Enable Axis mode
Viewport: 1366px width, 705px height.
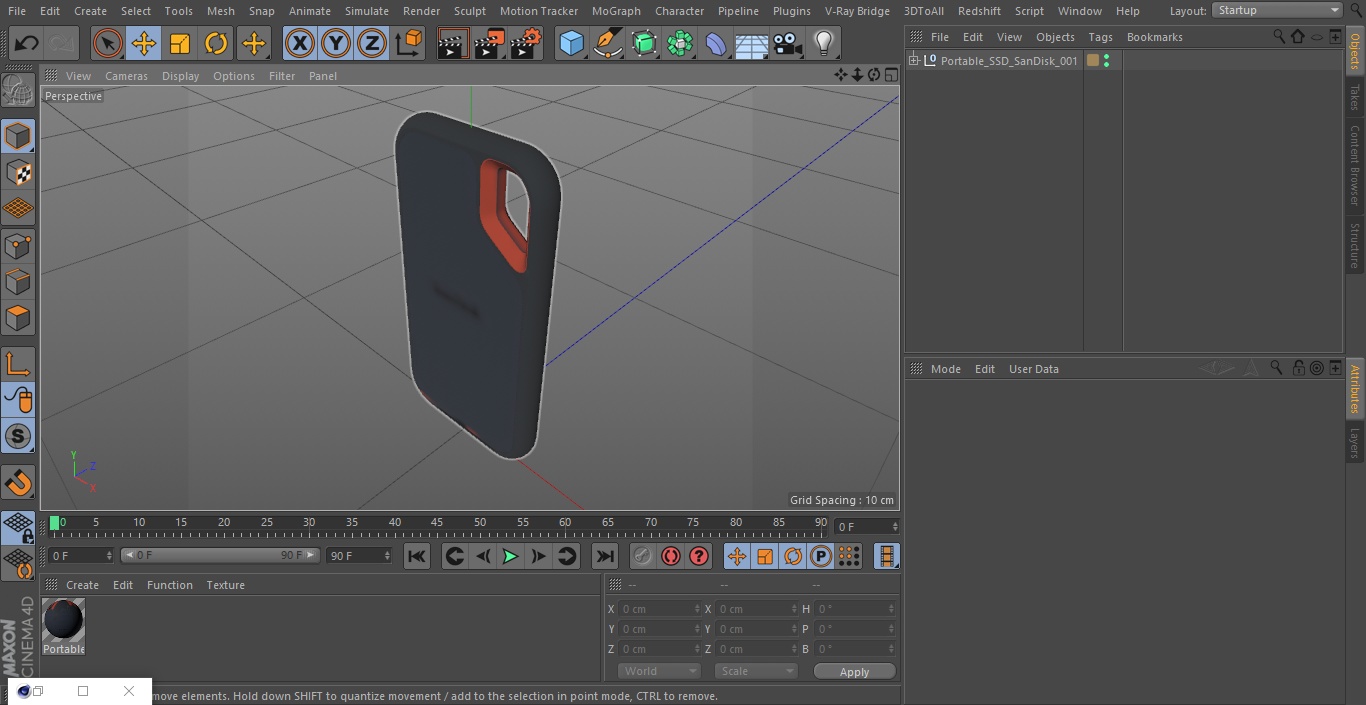(18, 364)
